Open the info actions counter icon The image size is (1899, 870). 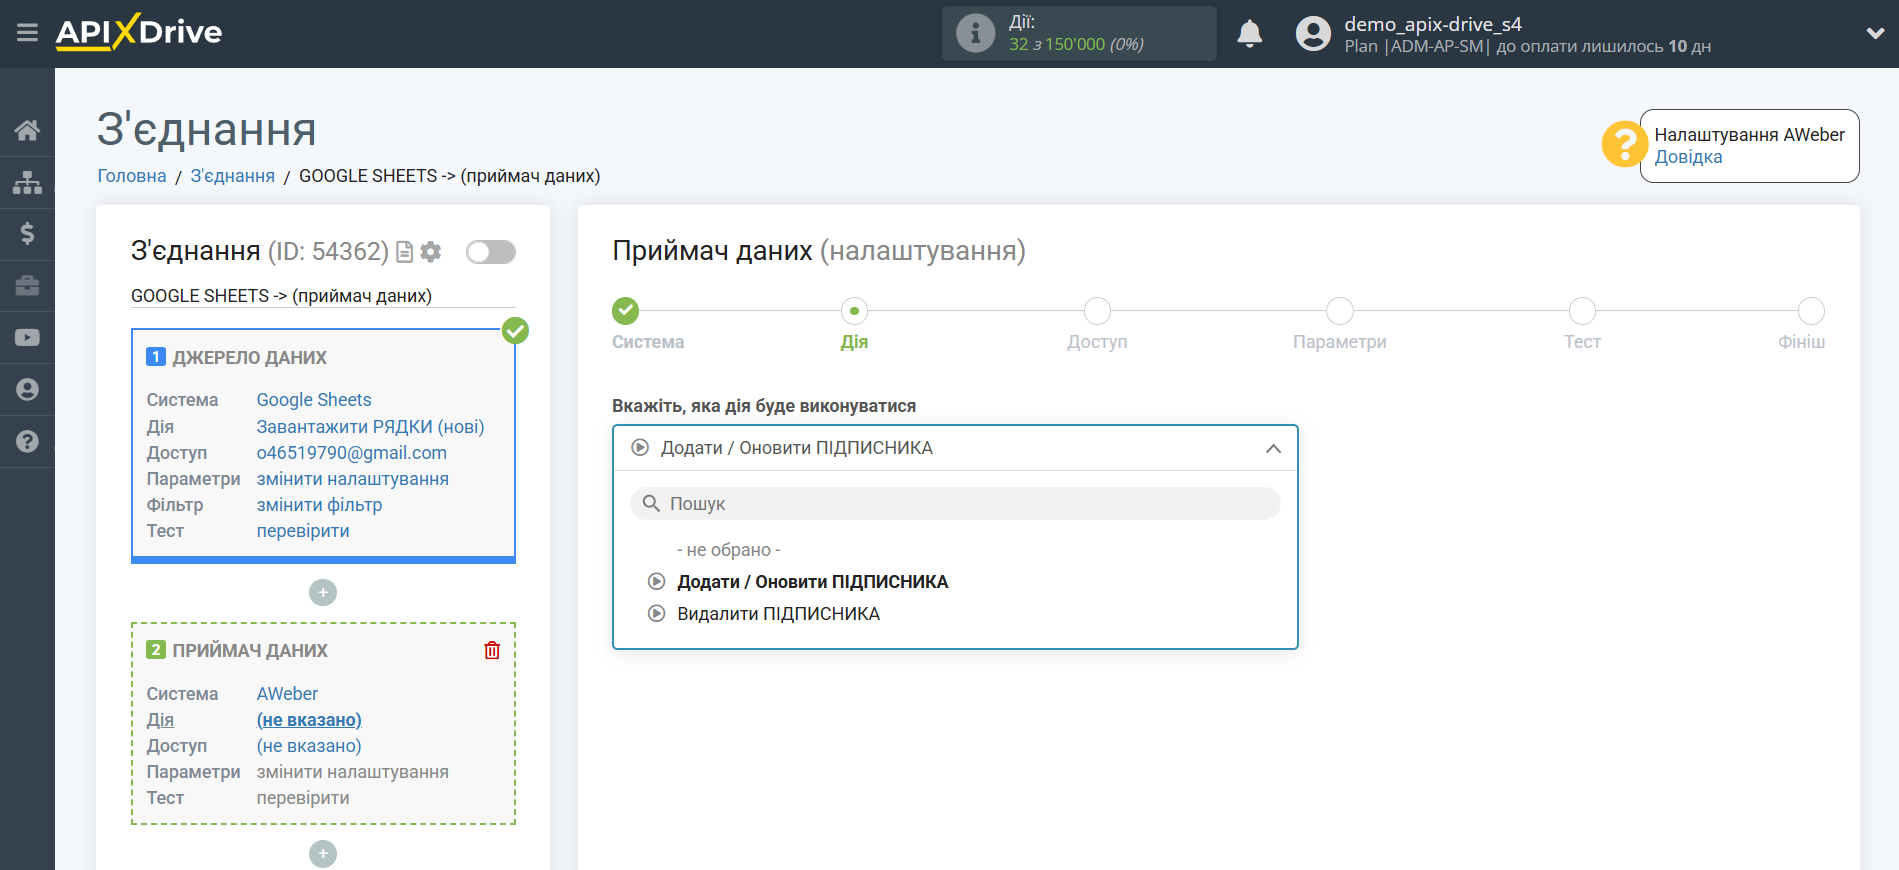[975, 33]
